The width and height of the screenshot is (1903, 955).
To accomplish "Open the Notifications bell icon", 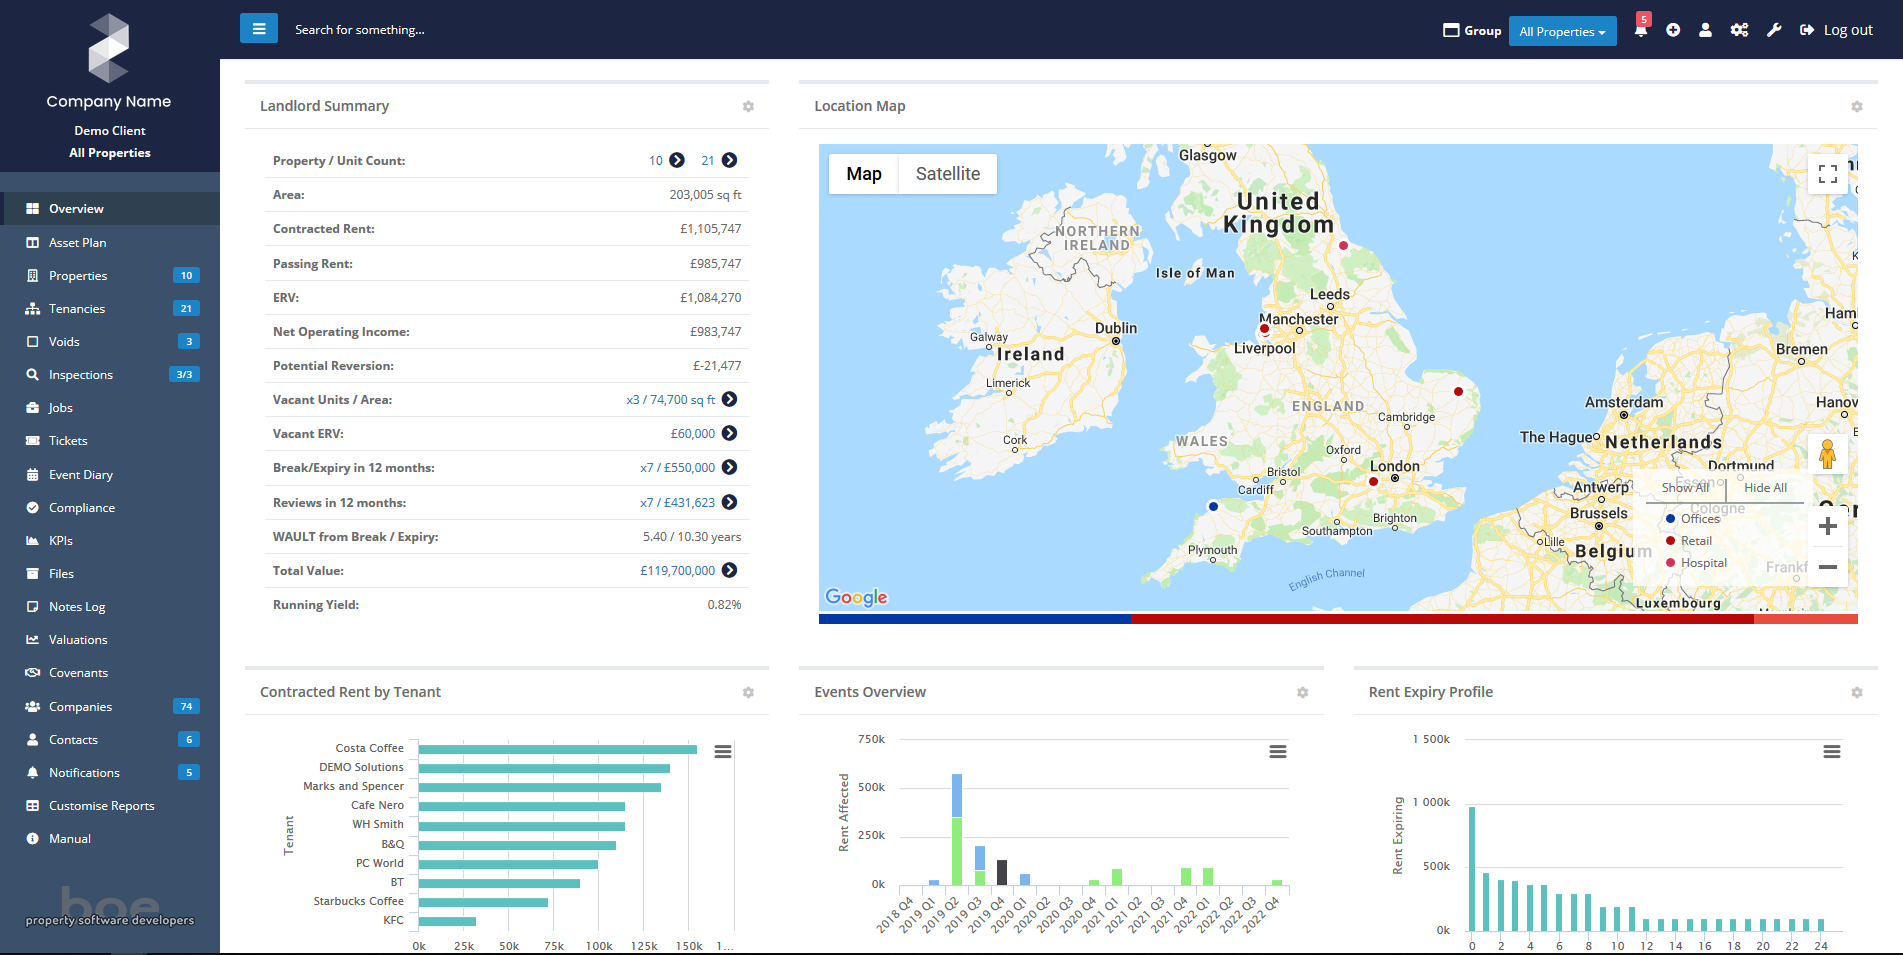I will click(1640, 30).
